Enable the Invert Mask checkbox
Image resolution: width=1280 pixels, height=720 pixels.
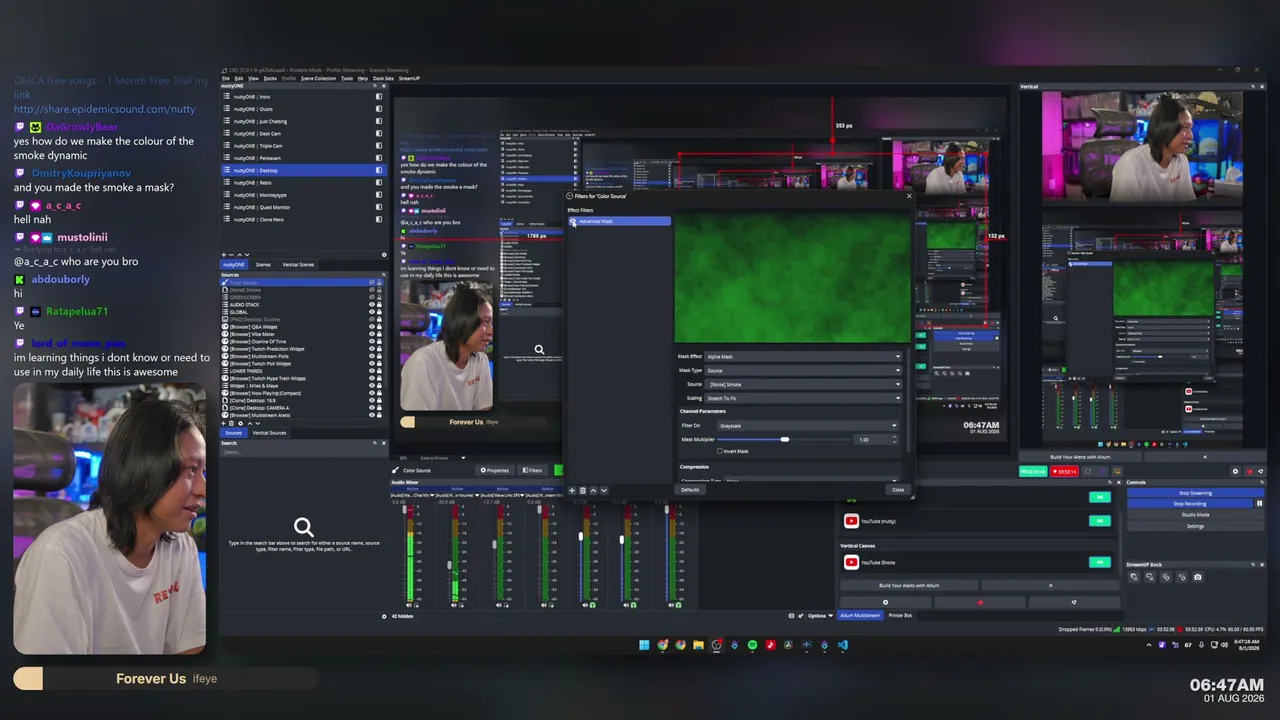tap(721, 451)
